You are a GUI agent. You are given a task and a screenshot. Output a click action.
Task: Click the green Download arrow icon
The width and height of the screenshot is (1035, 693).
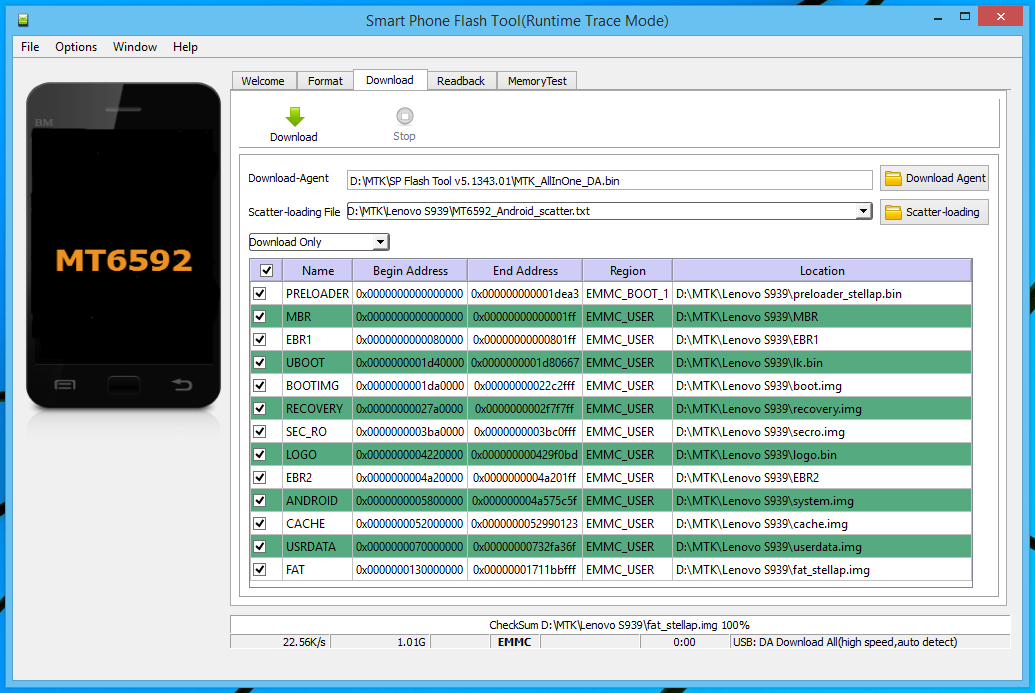click(x=294, y=116)
